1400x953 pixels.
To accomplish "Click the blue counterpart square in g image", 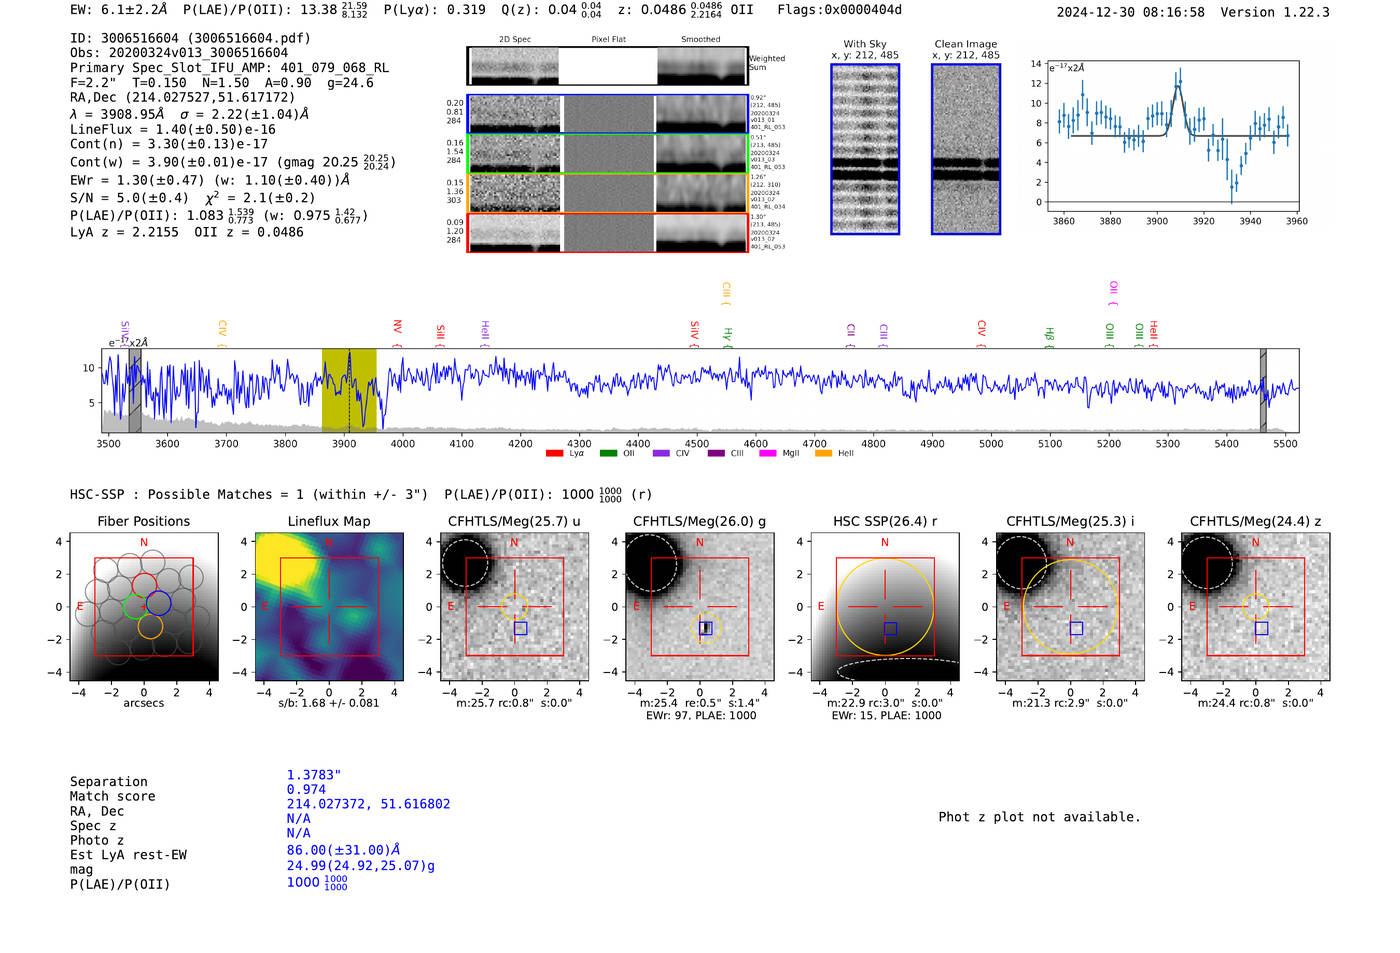I will coord(706,628).
